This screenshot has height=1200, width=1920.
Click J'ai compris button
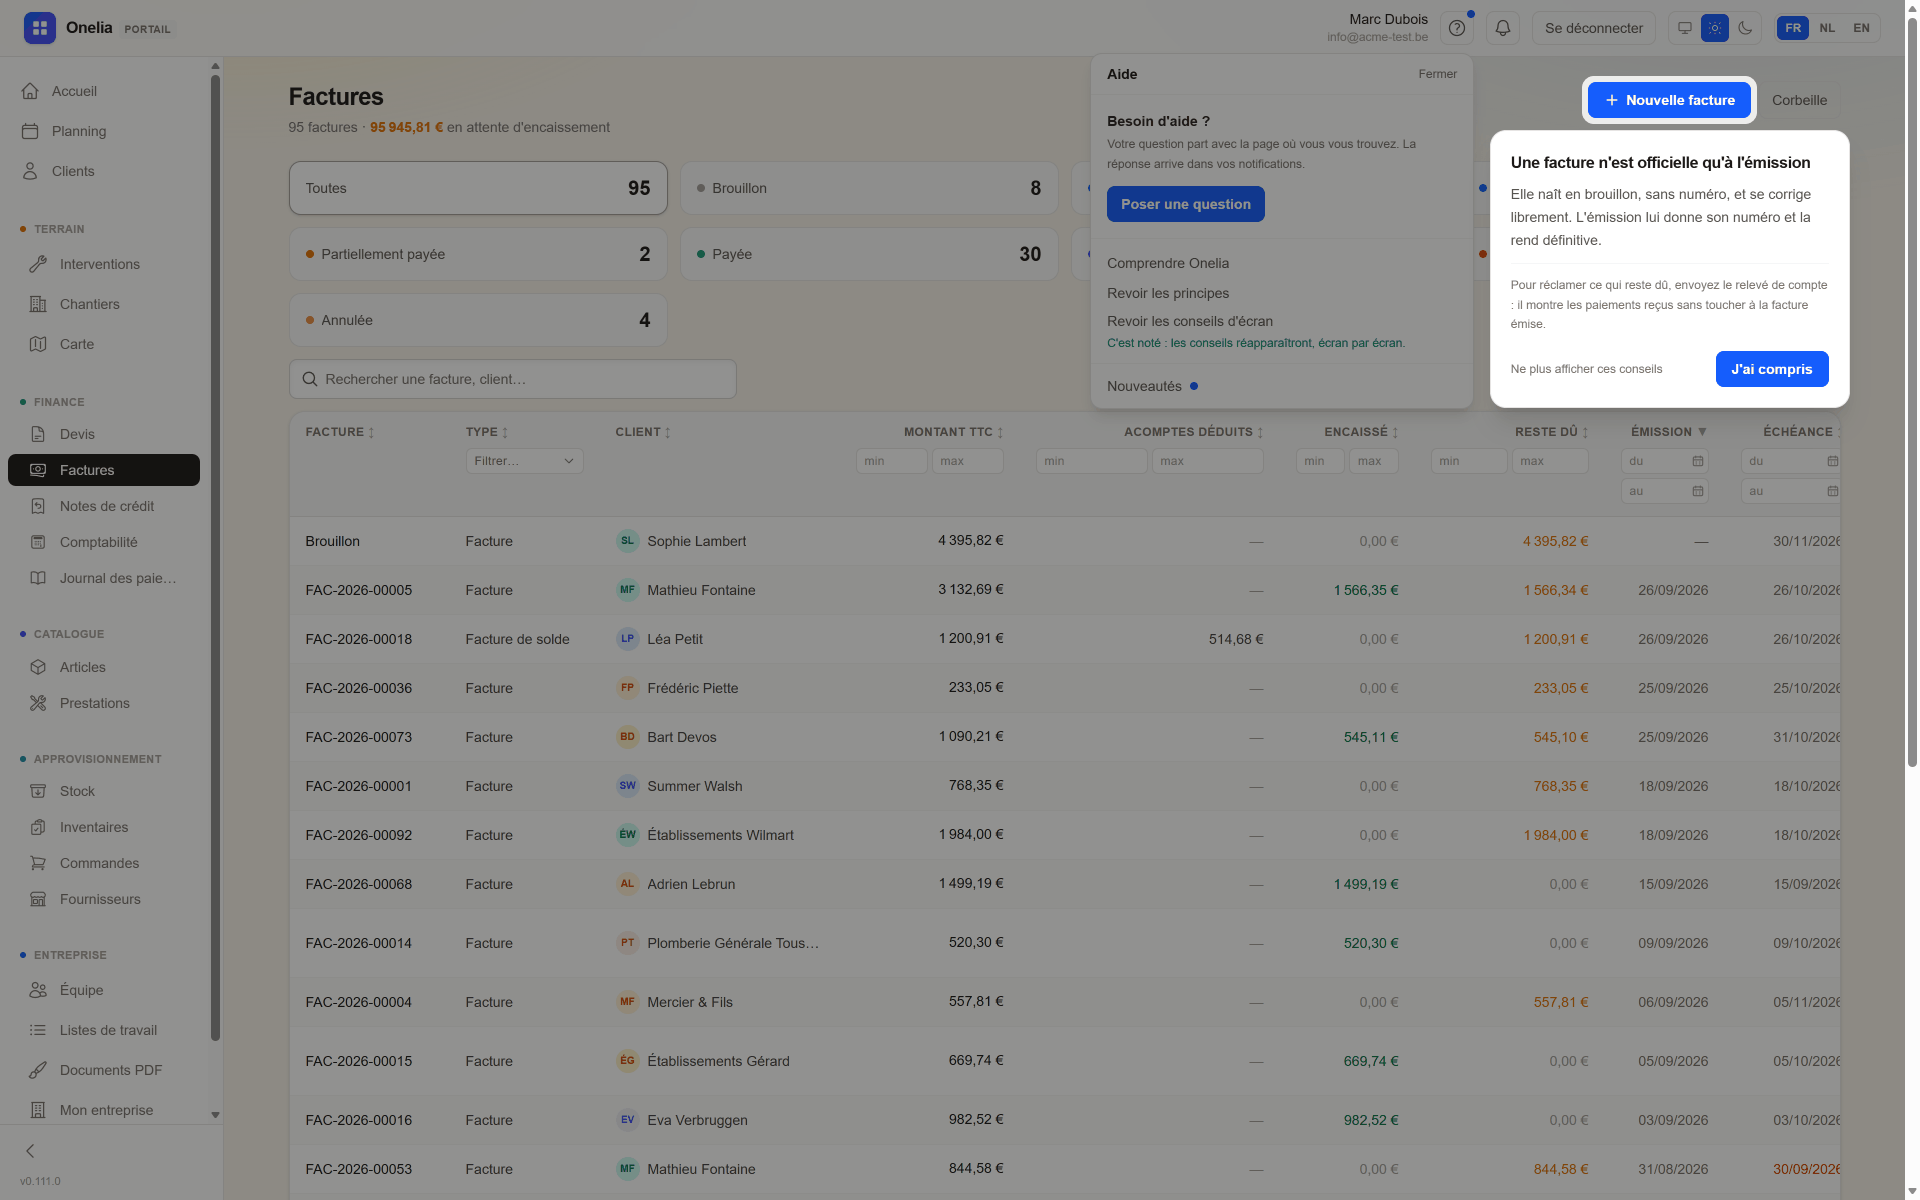(1772, 369)
